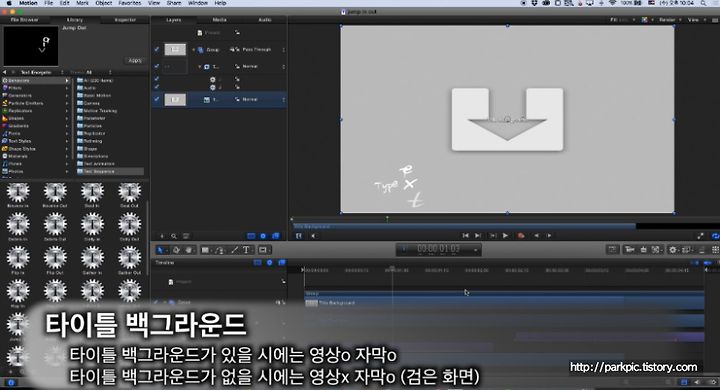
Task: Click the record animation button
Action: click(x=521, y=236)
